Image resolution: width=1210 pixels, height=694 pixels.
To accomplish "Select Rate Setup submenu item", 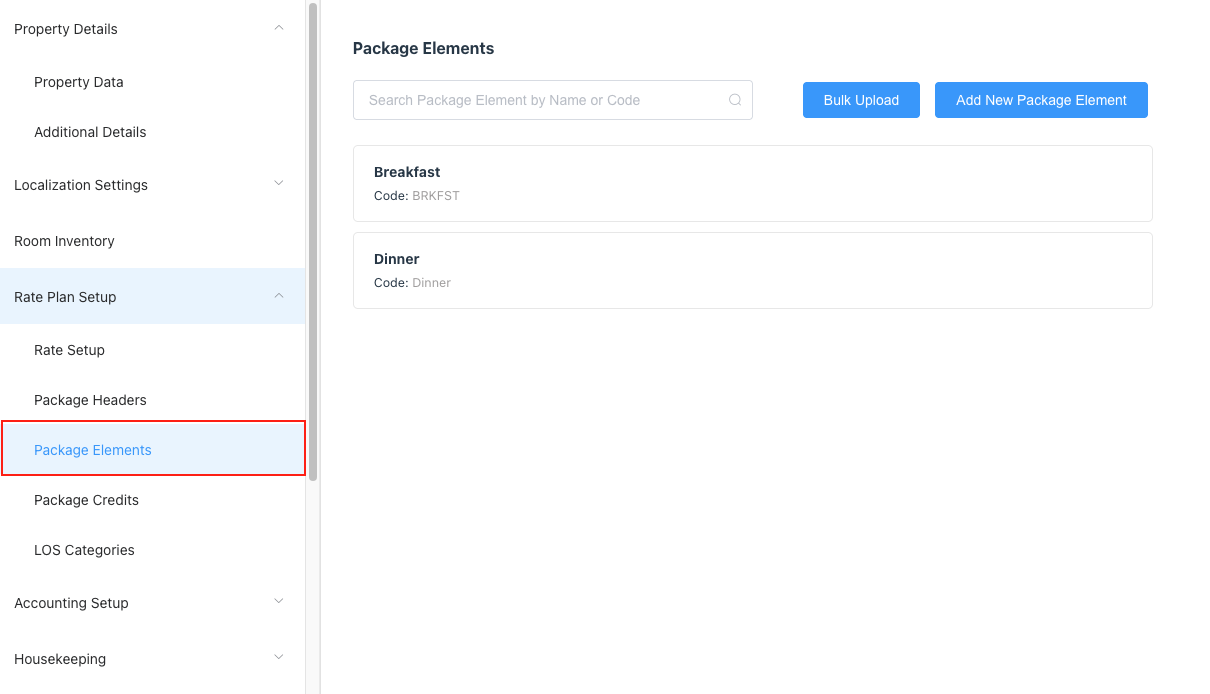I will pos(69,350).
